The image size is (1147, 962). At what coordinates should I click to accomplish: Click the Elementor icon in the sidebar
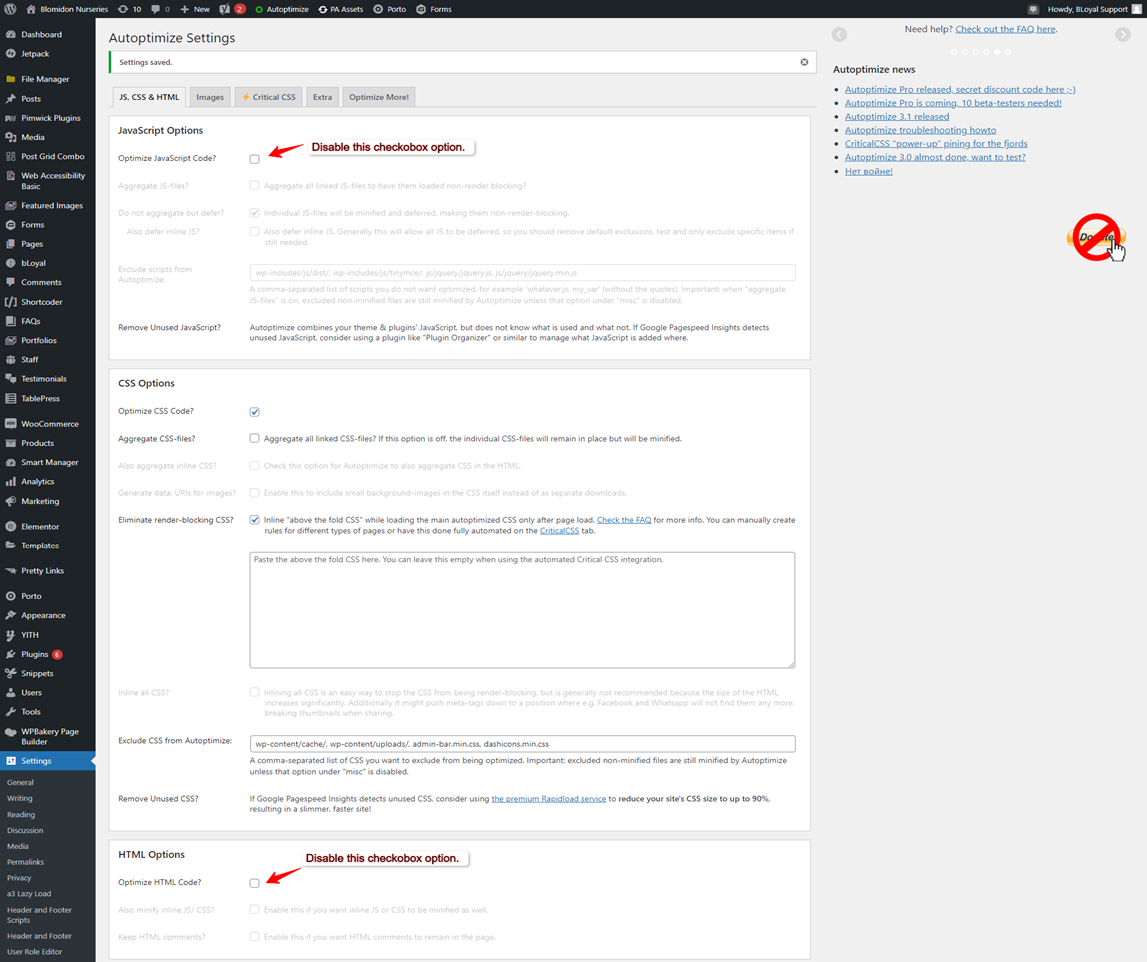click(10, 527)
